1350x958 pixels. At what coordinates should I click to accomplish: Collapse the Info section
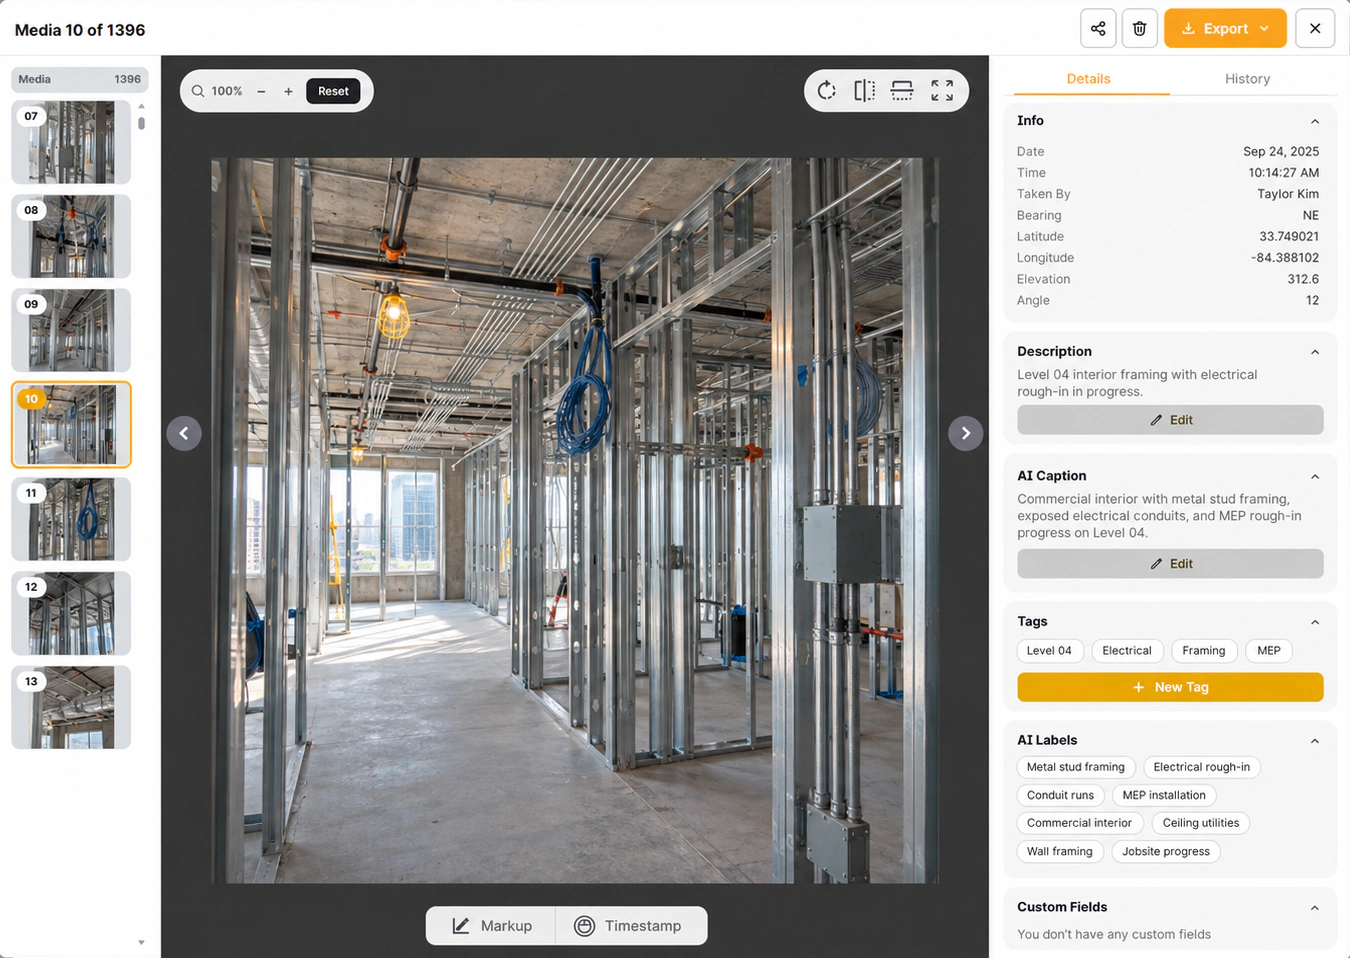(1315, 121)
